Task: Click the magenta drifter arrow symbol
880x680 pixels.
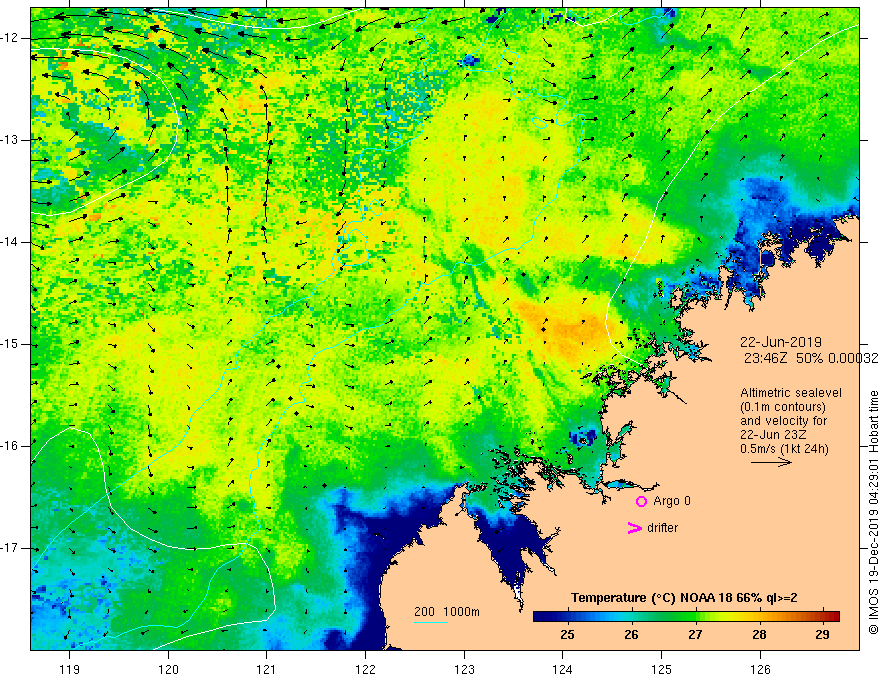Action: coord(634,528)
